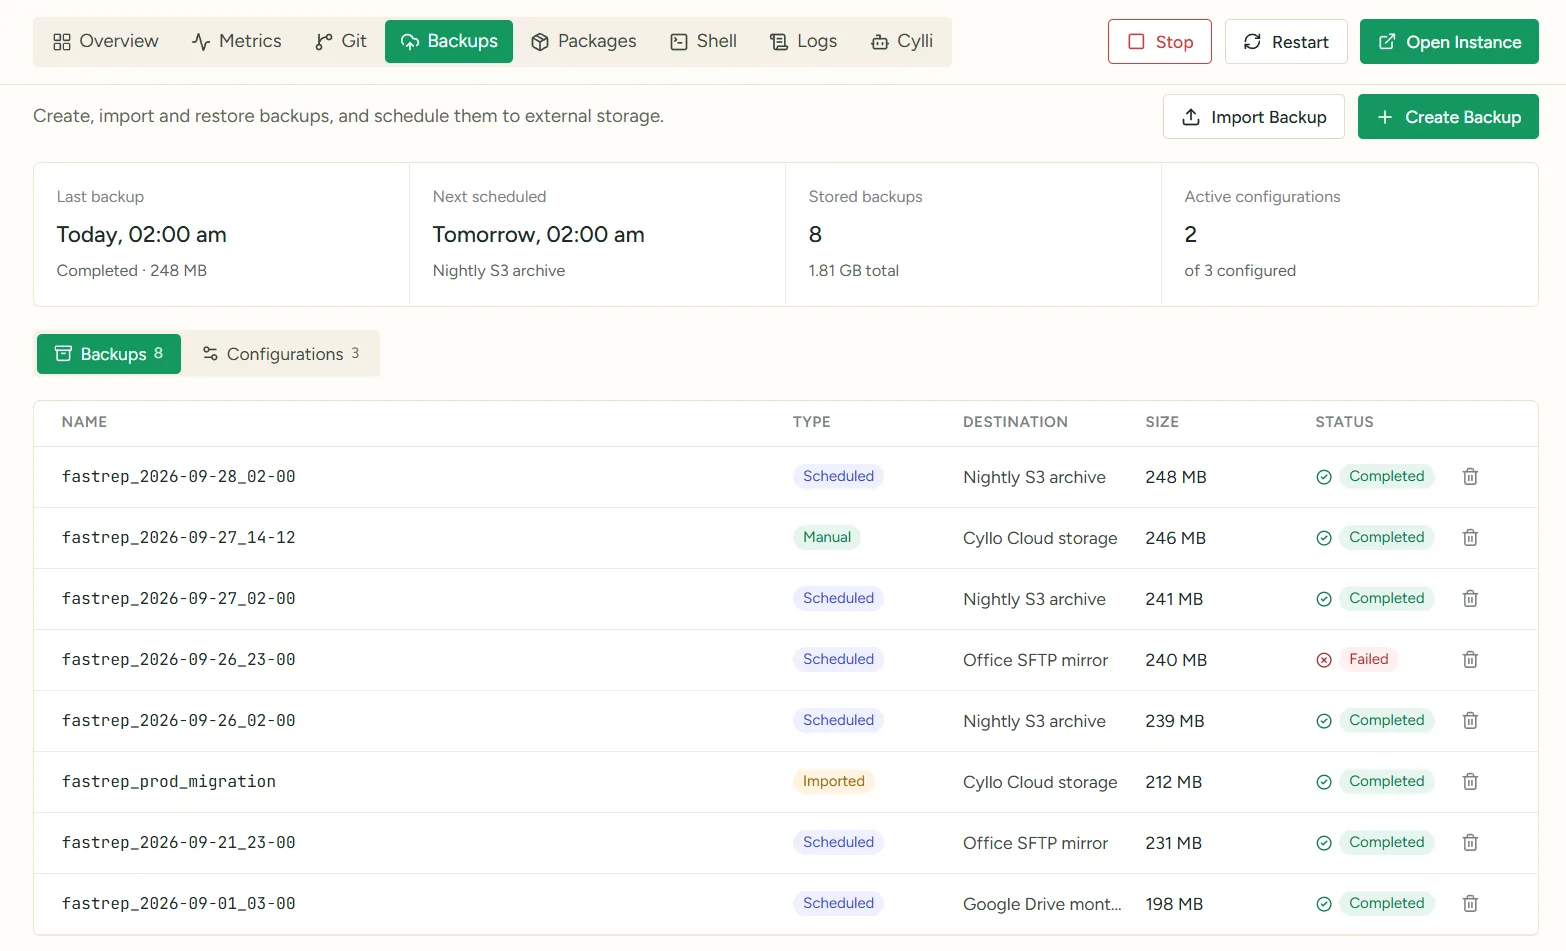Click the DESTINATION column header
Image resolution: width=1566 pixels, height=951 pixels.
tap(1015, 422)
